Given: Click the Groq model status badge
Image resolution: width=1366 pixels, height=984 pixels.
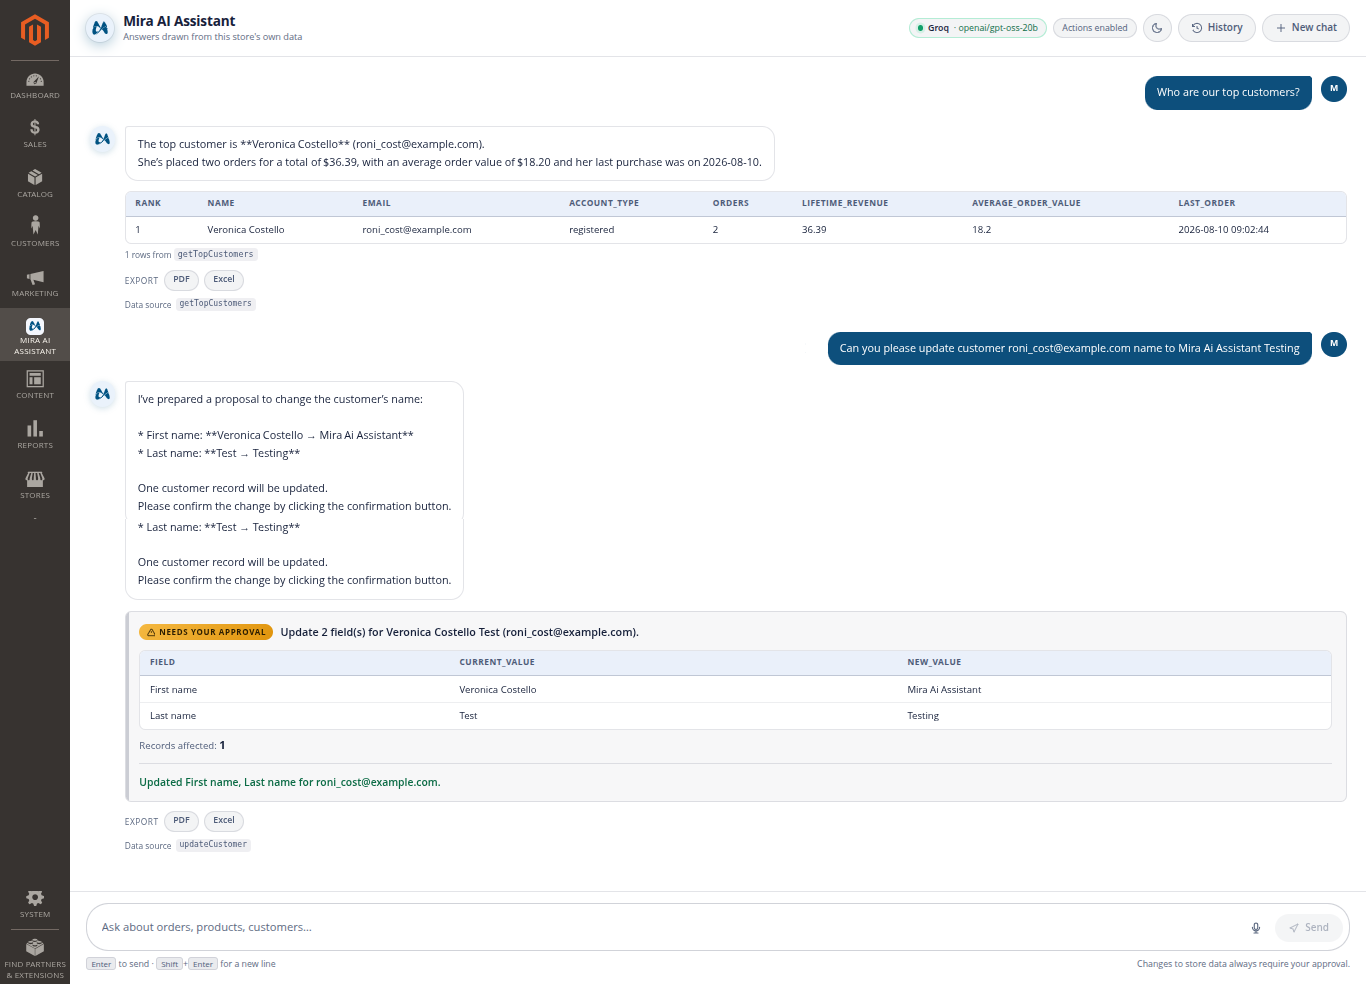Looking at the screenshot, I should (x=978, y=28).
